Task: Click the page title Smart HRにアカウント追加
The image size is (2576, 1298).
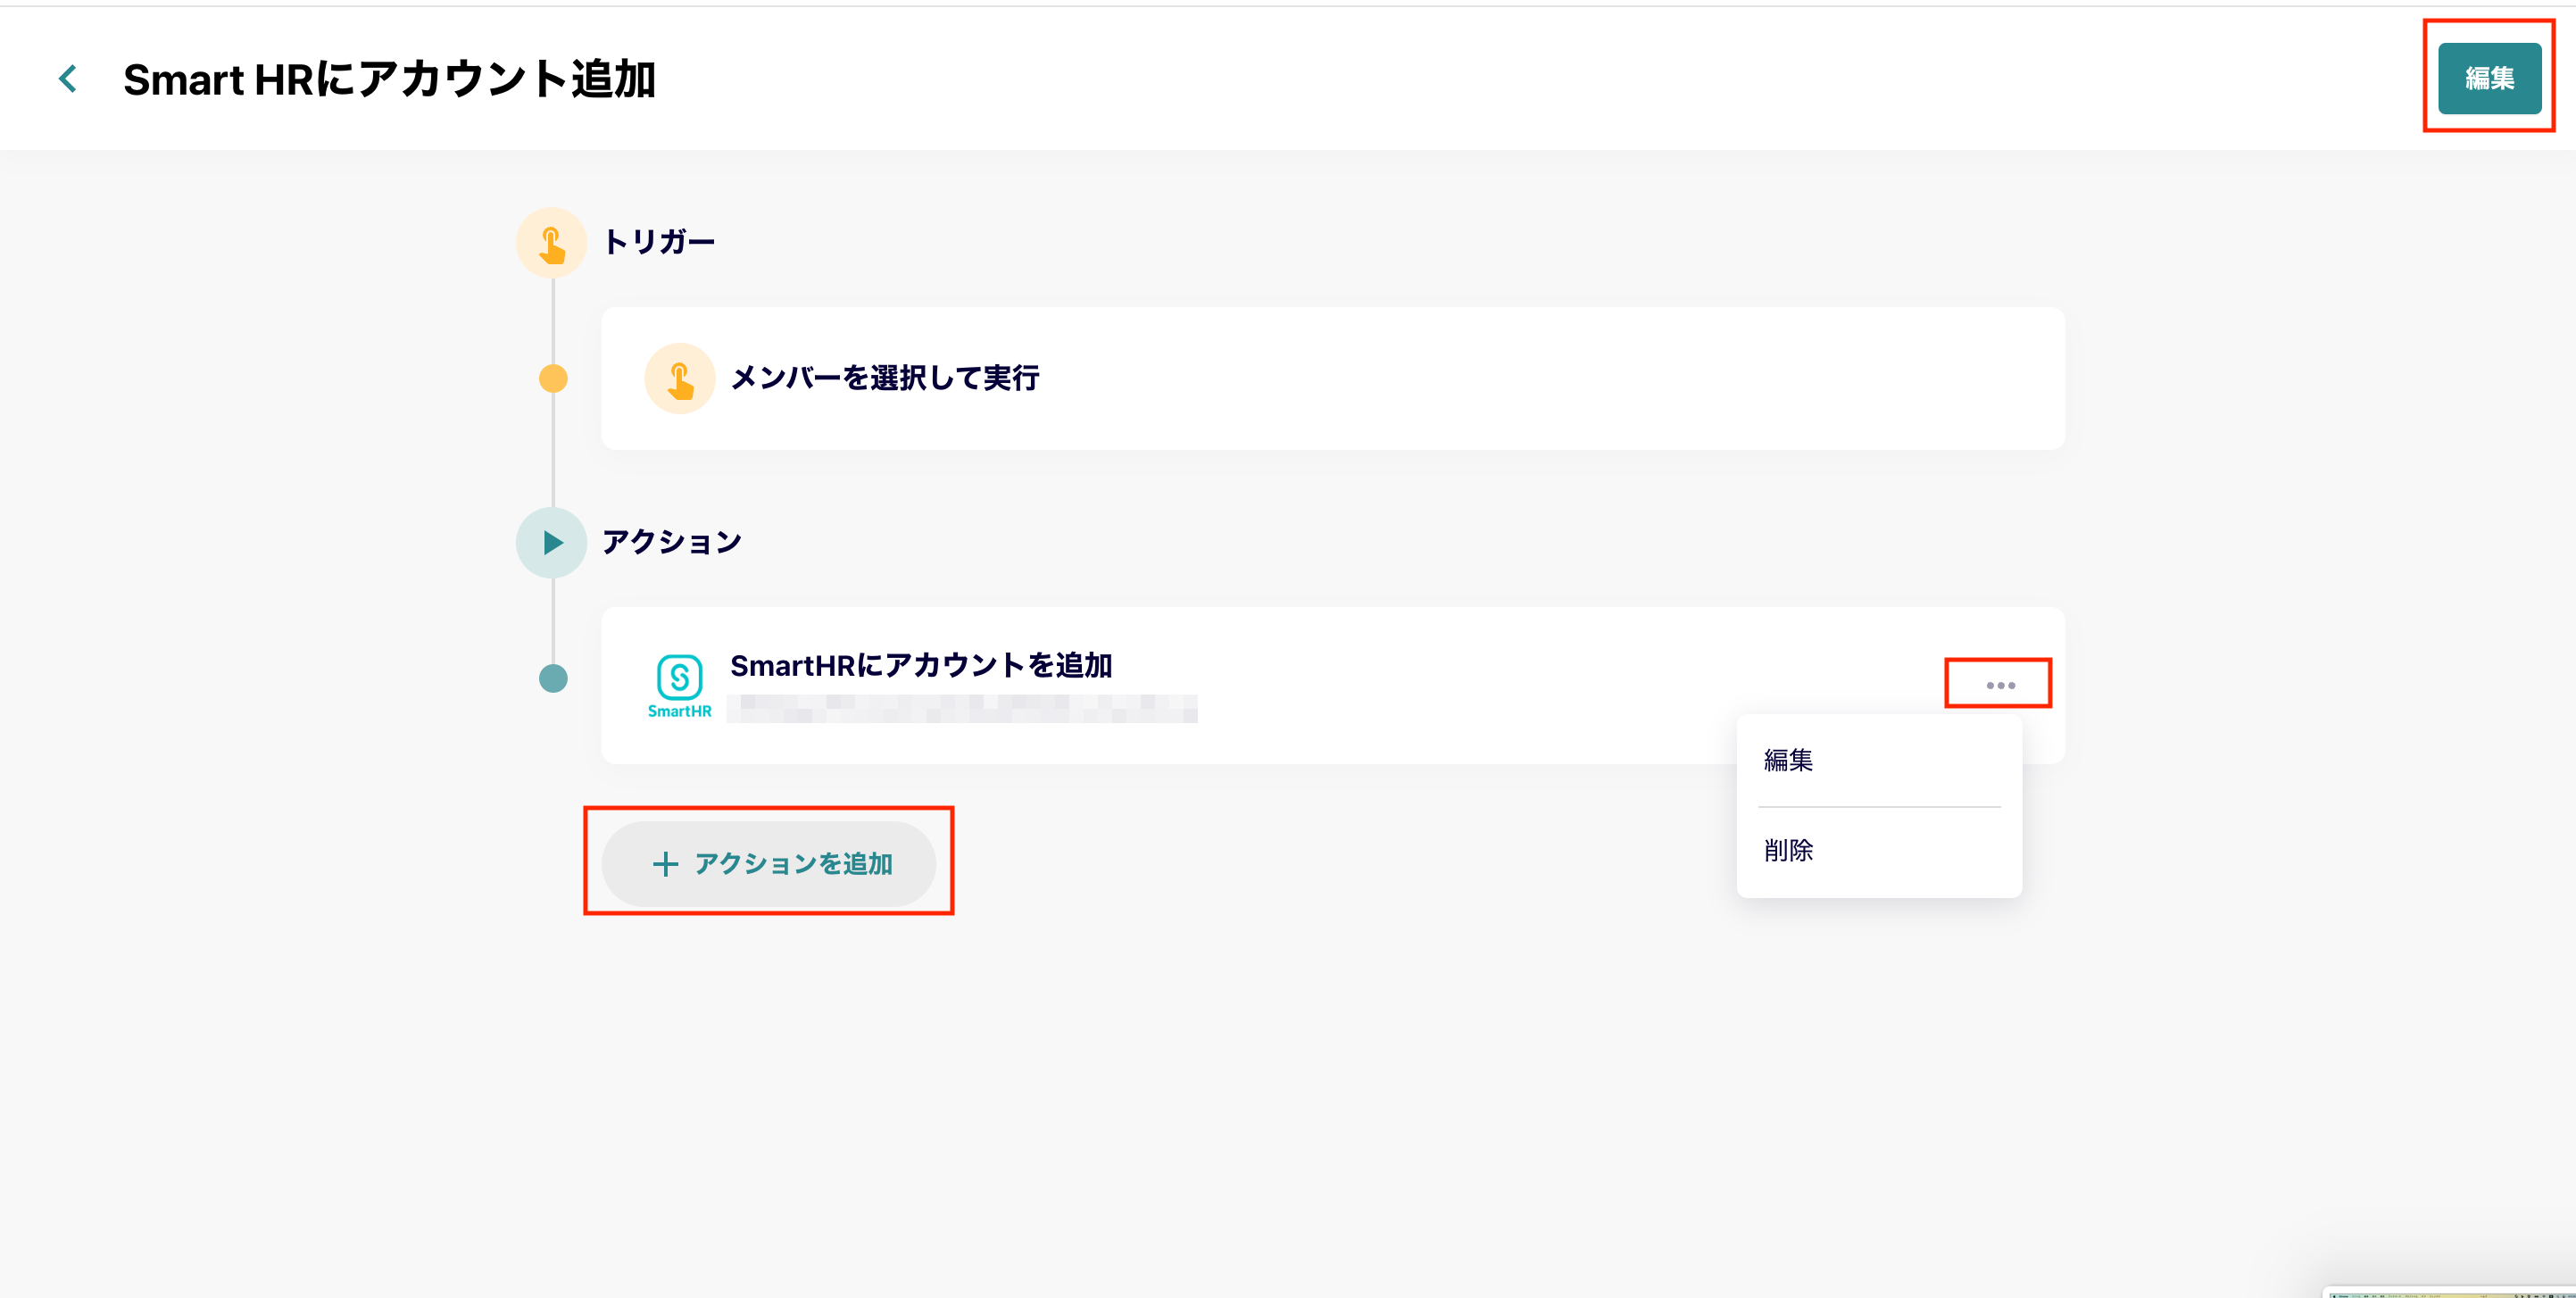Action: click(389, 79)
